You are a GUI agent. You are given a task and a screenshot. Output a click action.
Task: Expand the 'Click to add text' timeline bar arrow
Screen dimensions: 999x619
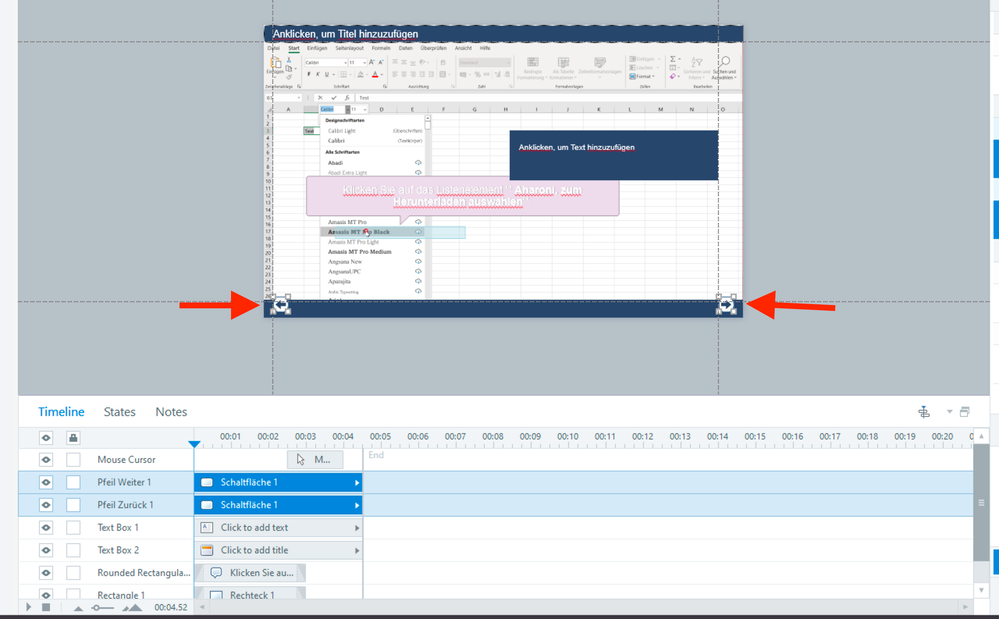357,528
